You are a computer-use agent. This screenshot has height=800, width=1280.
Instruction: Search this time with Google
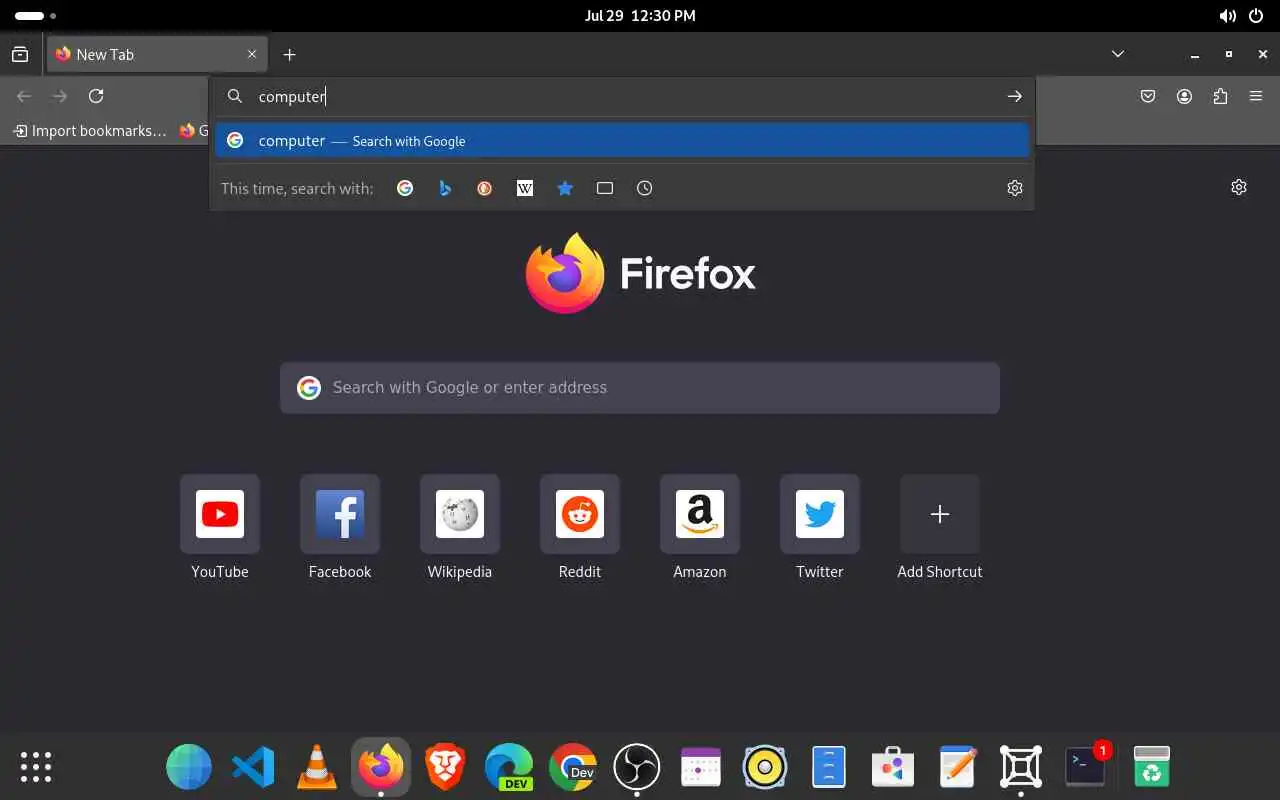[x=405, y=188]
